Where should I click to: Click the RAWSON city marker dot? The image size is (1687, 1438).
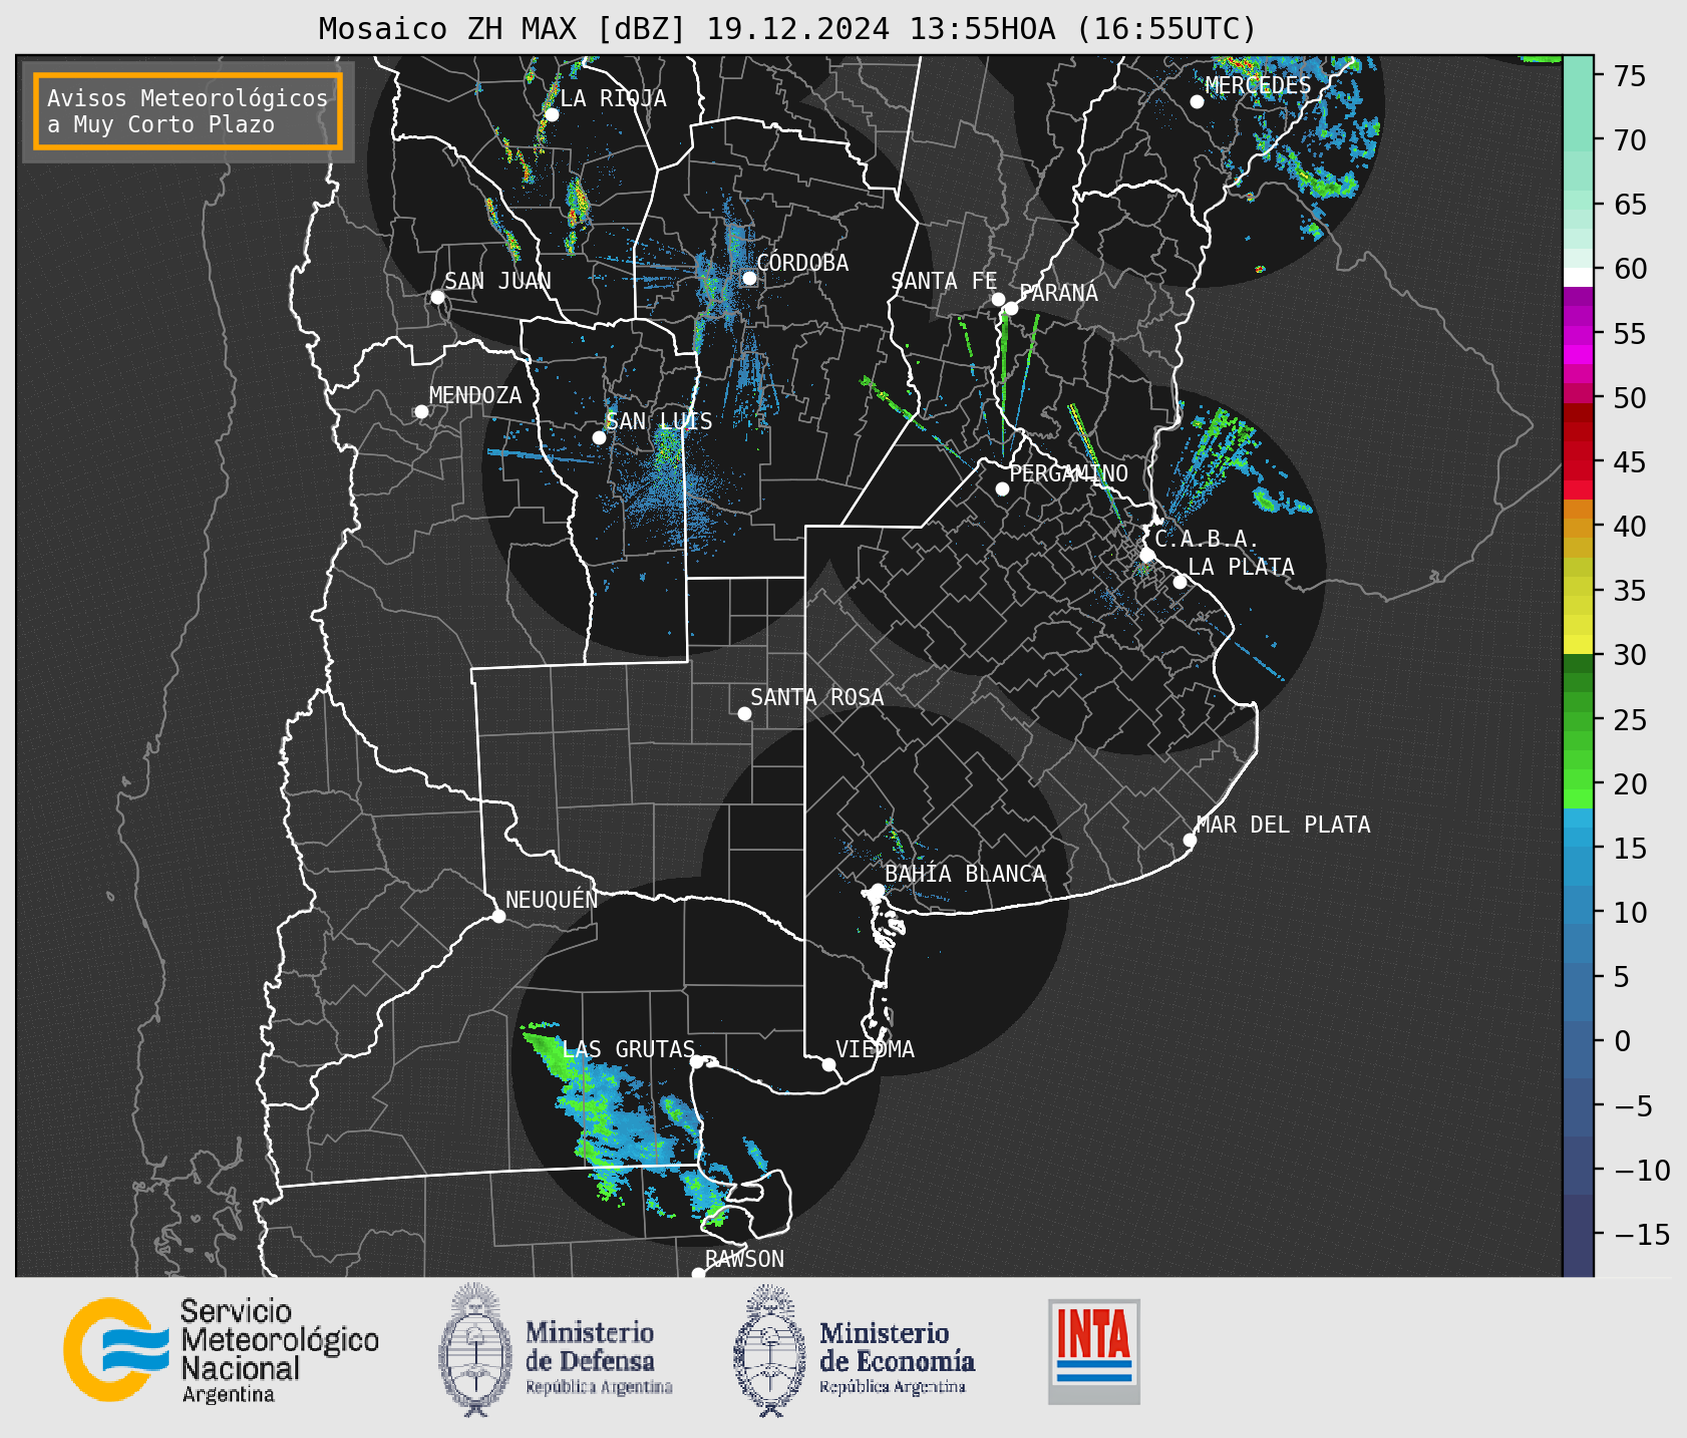tap(698, 1274)
